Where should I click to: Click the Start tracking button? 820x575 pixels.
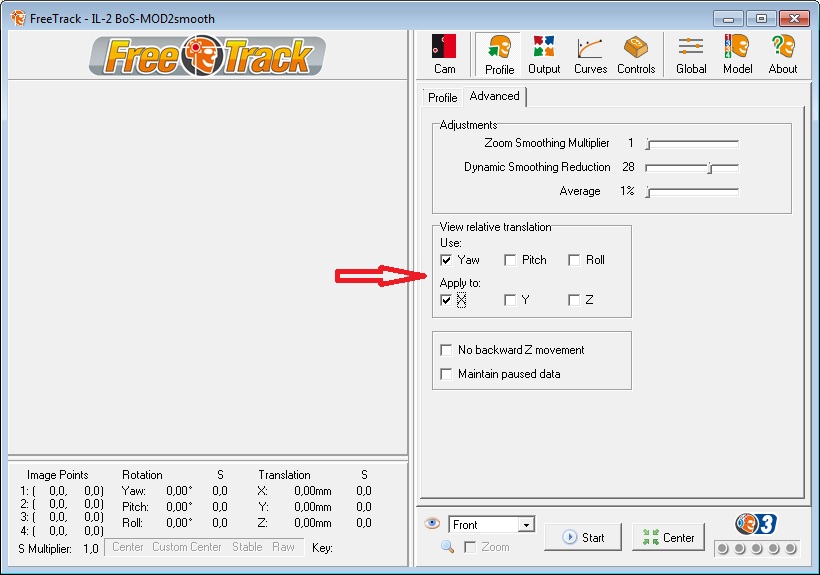click(583, 537)
